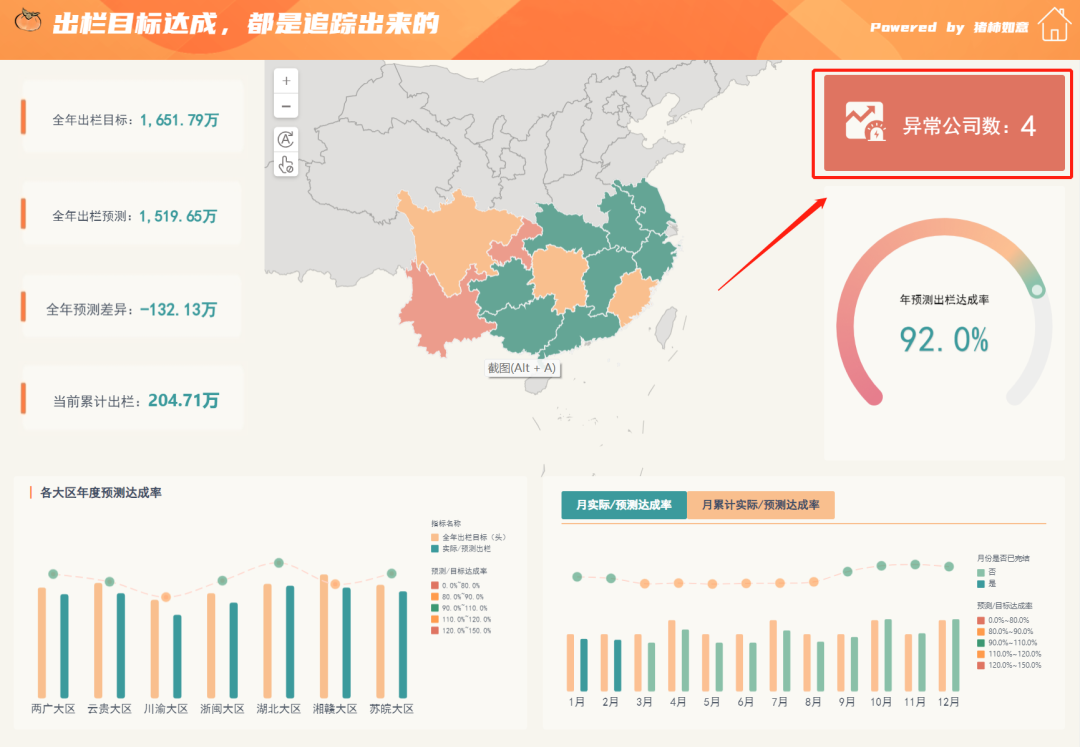Click the 全年出栏预测 value 1,519.65万
Image resolution: width=1080 pixels, height=747 pixels.
(x=178, y=216)
